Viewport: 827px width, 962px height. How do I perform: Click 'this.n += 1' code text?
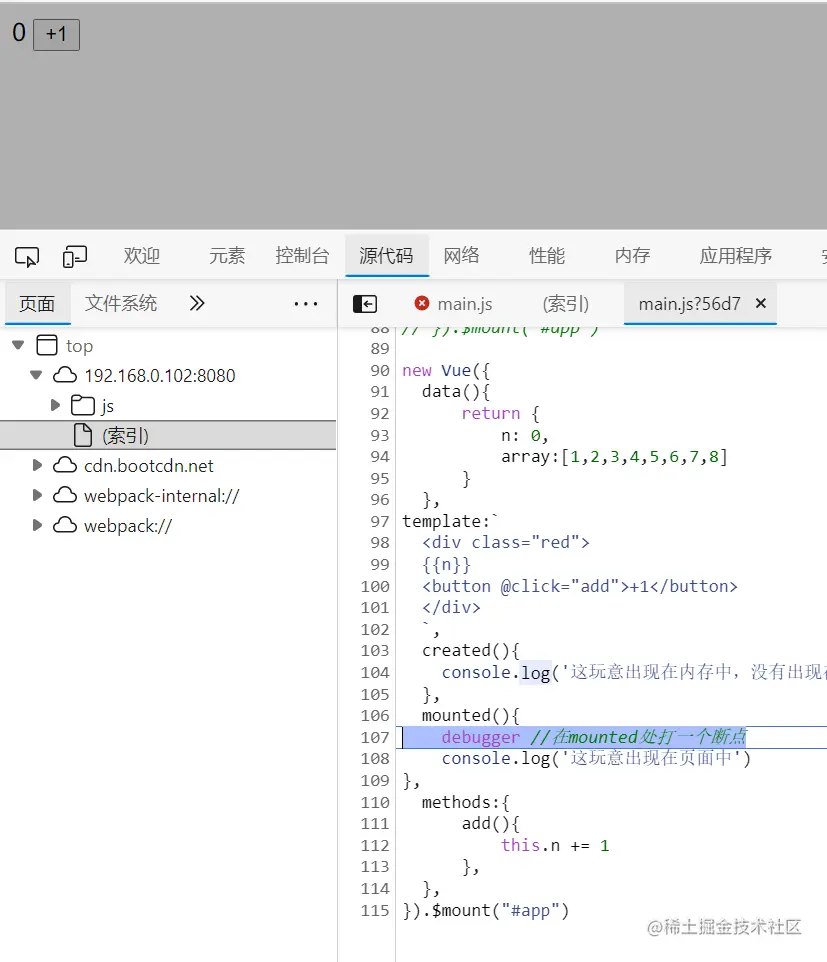(x=555, y=845)
